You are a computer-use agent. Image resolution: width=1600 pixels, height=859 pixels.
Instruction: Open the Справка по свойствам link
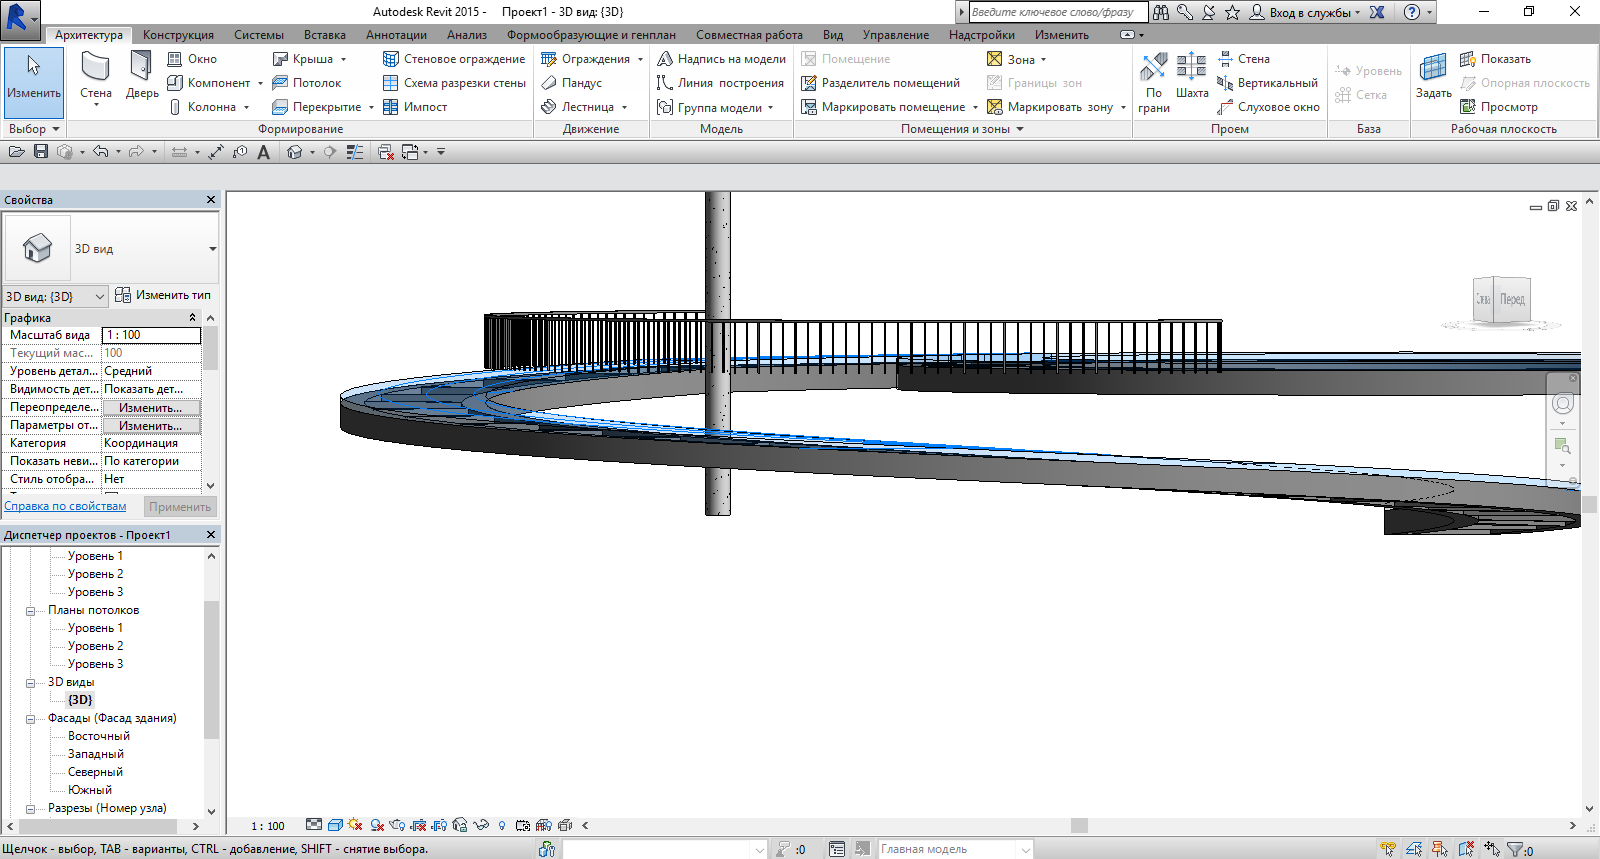(65, 506)
